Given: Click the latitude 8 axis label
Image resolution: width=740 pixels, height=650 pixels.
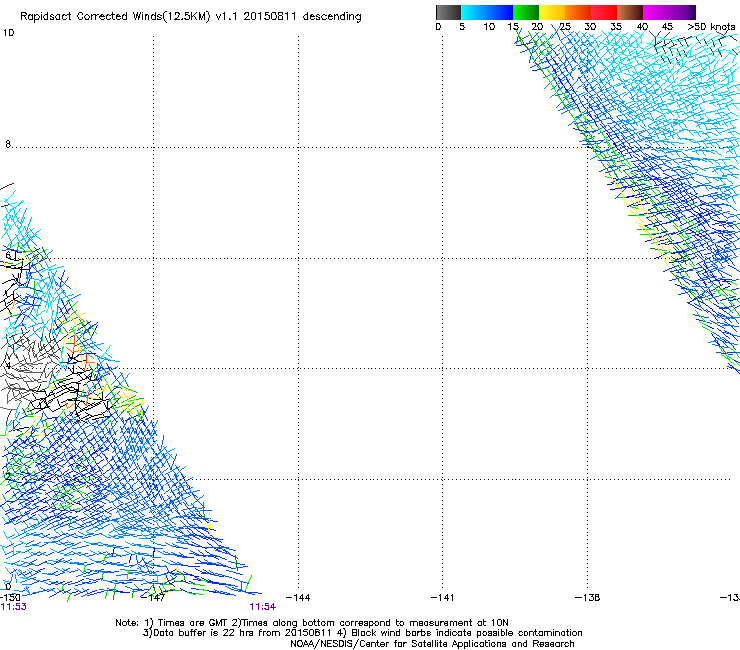Looking at the screenshot, I should pos(8,144).
